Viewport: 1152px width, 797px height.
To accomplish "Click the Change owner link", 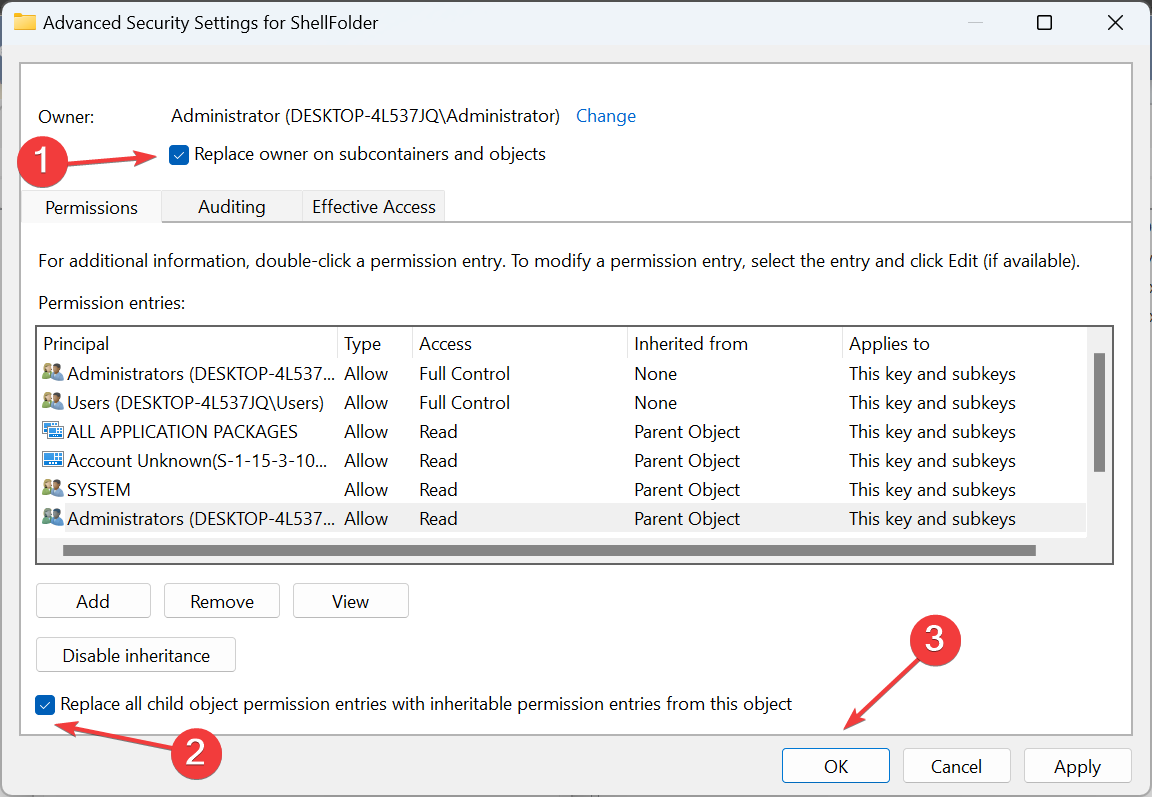I will point(605,116).
